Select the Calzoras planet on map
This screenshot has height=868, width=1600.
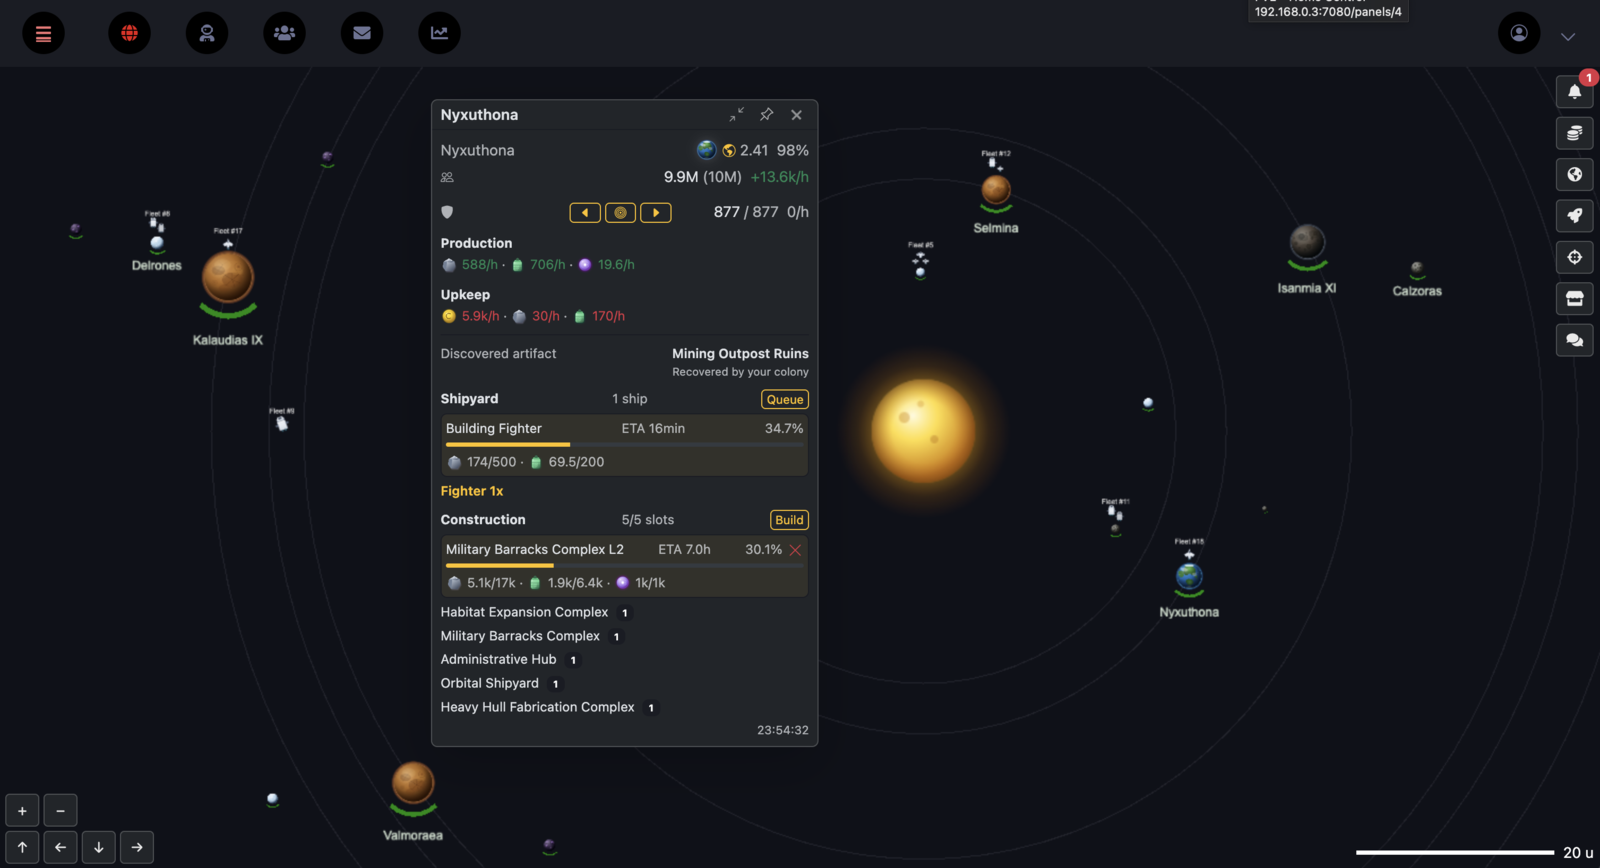click(x=1417, y=268)
